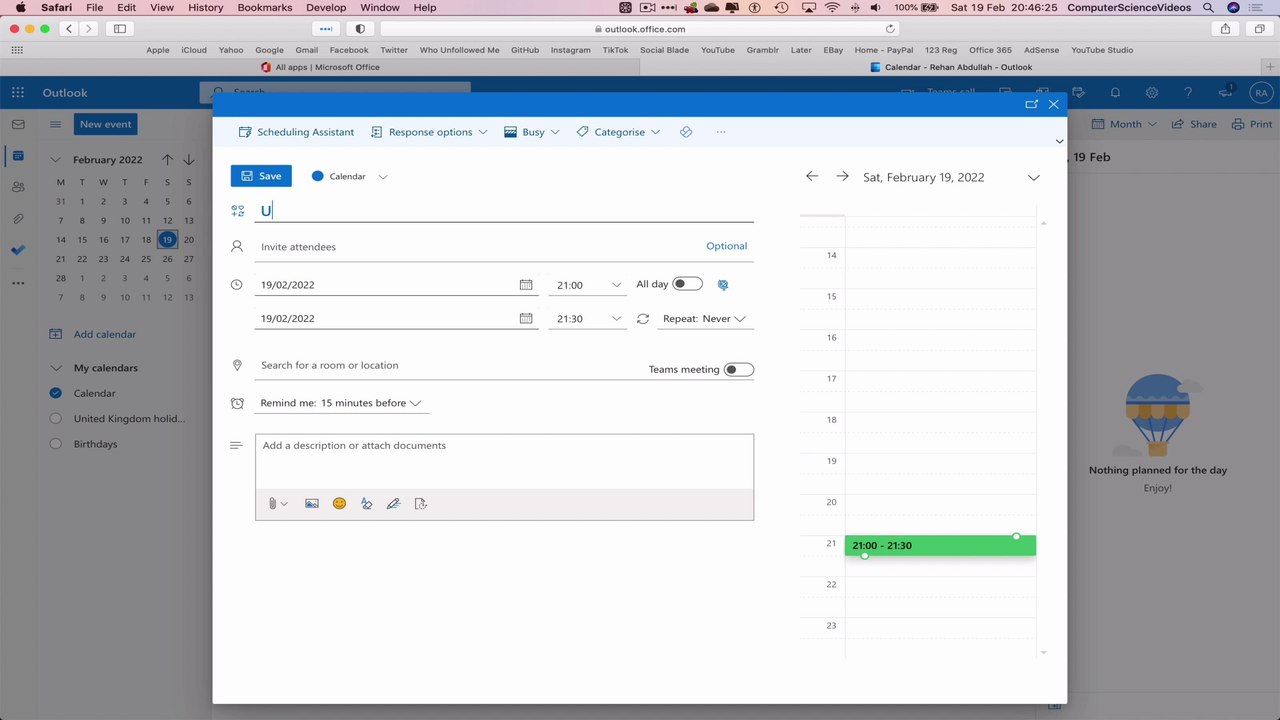Save the new event
The image size is (1280, 720).
coord(261,176)
